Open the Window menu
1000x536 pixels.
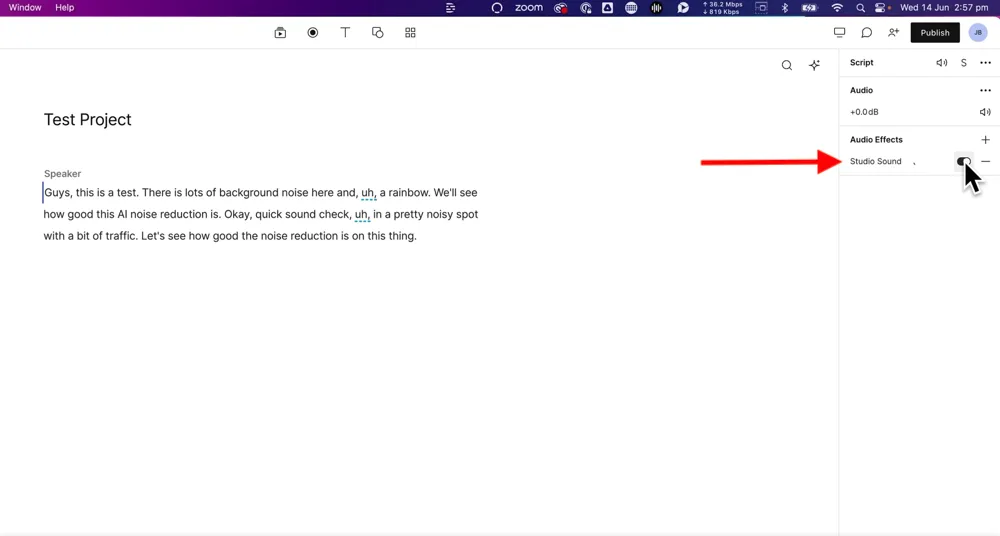point(25,7)
